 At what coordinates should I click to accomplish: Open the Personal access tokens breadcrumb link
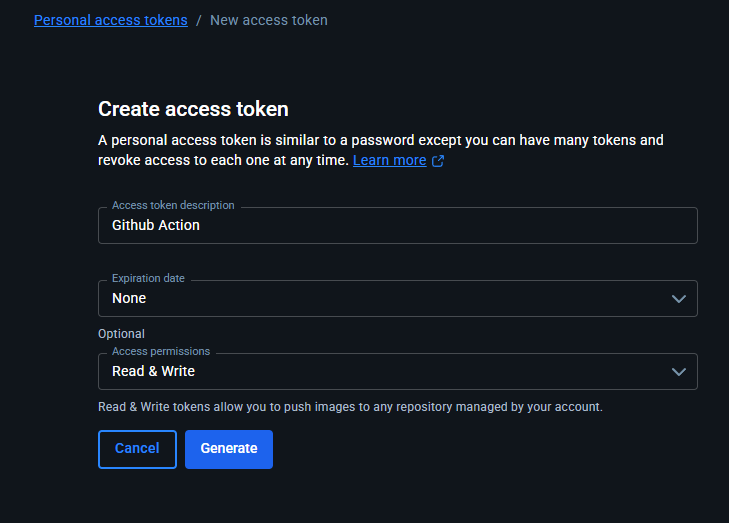pos(110,20)
